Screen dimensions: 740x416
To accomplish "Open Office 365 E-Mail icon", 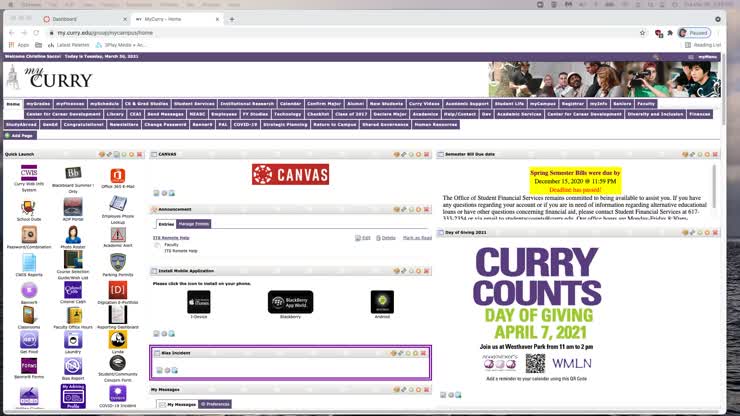I will click(118, 176).
